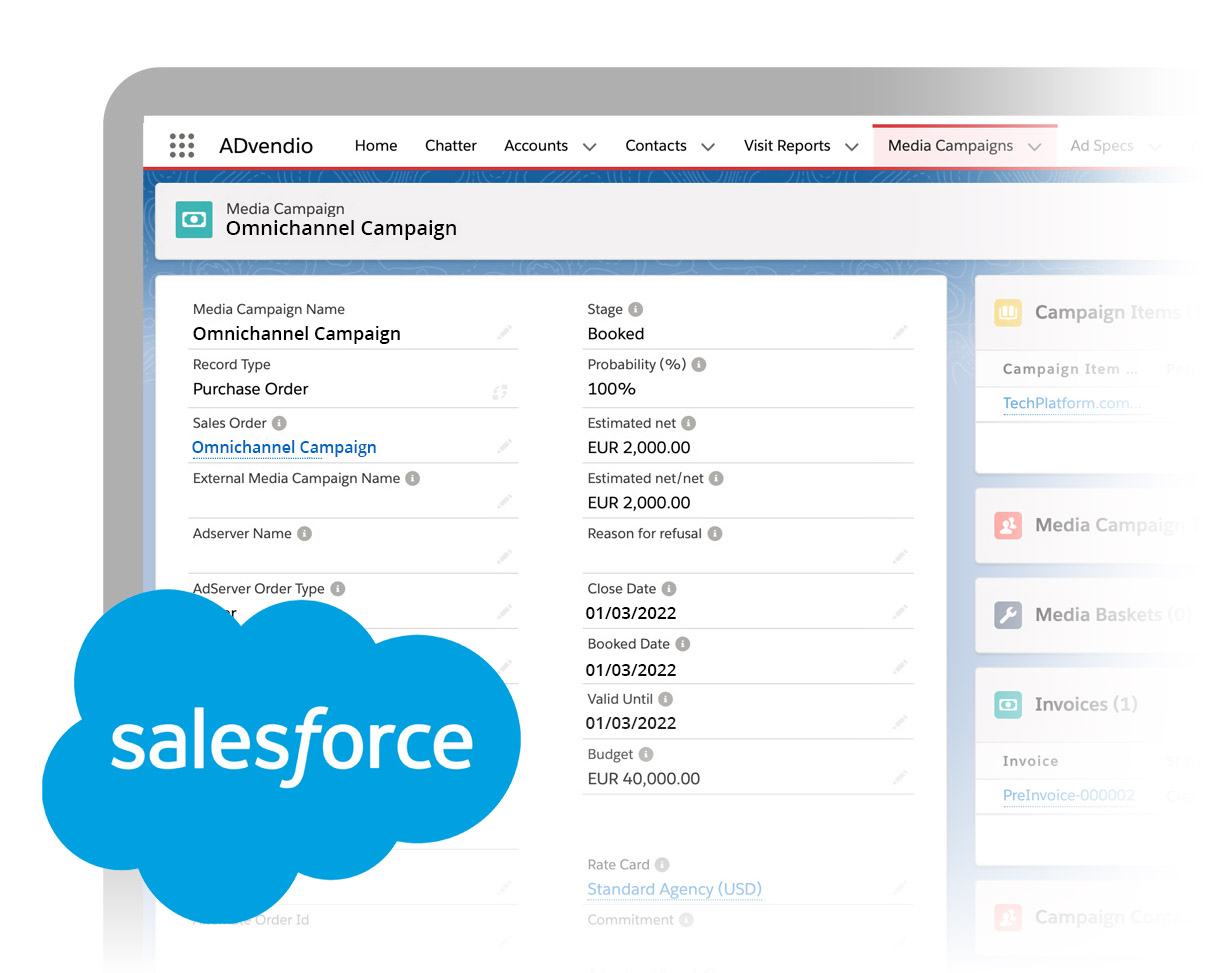Open the Omnichannel Campaign Sales Order link
This screenshot has width=1209, height=973.
click(x=284, y=447)
